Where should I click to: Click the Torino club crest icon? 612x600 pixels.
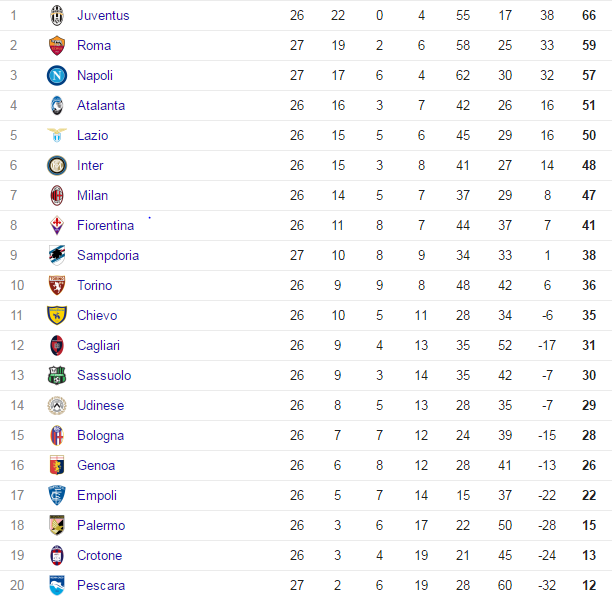click(x=56, y=285)
